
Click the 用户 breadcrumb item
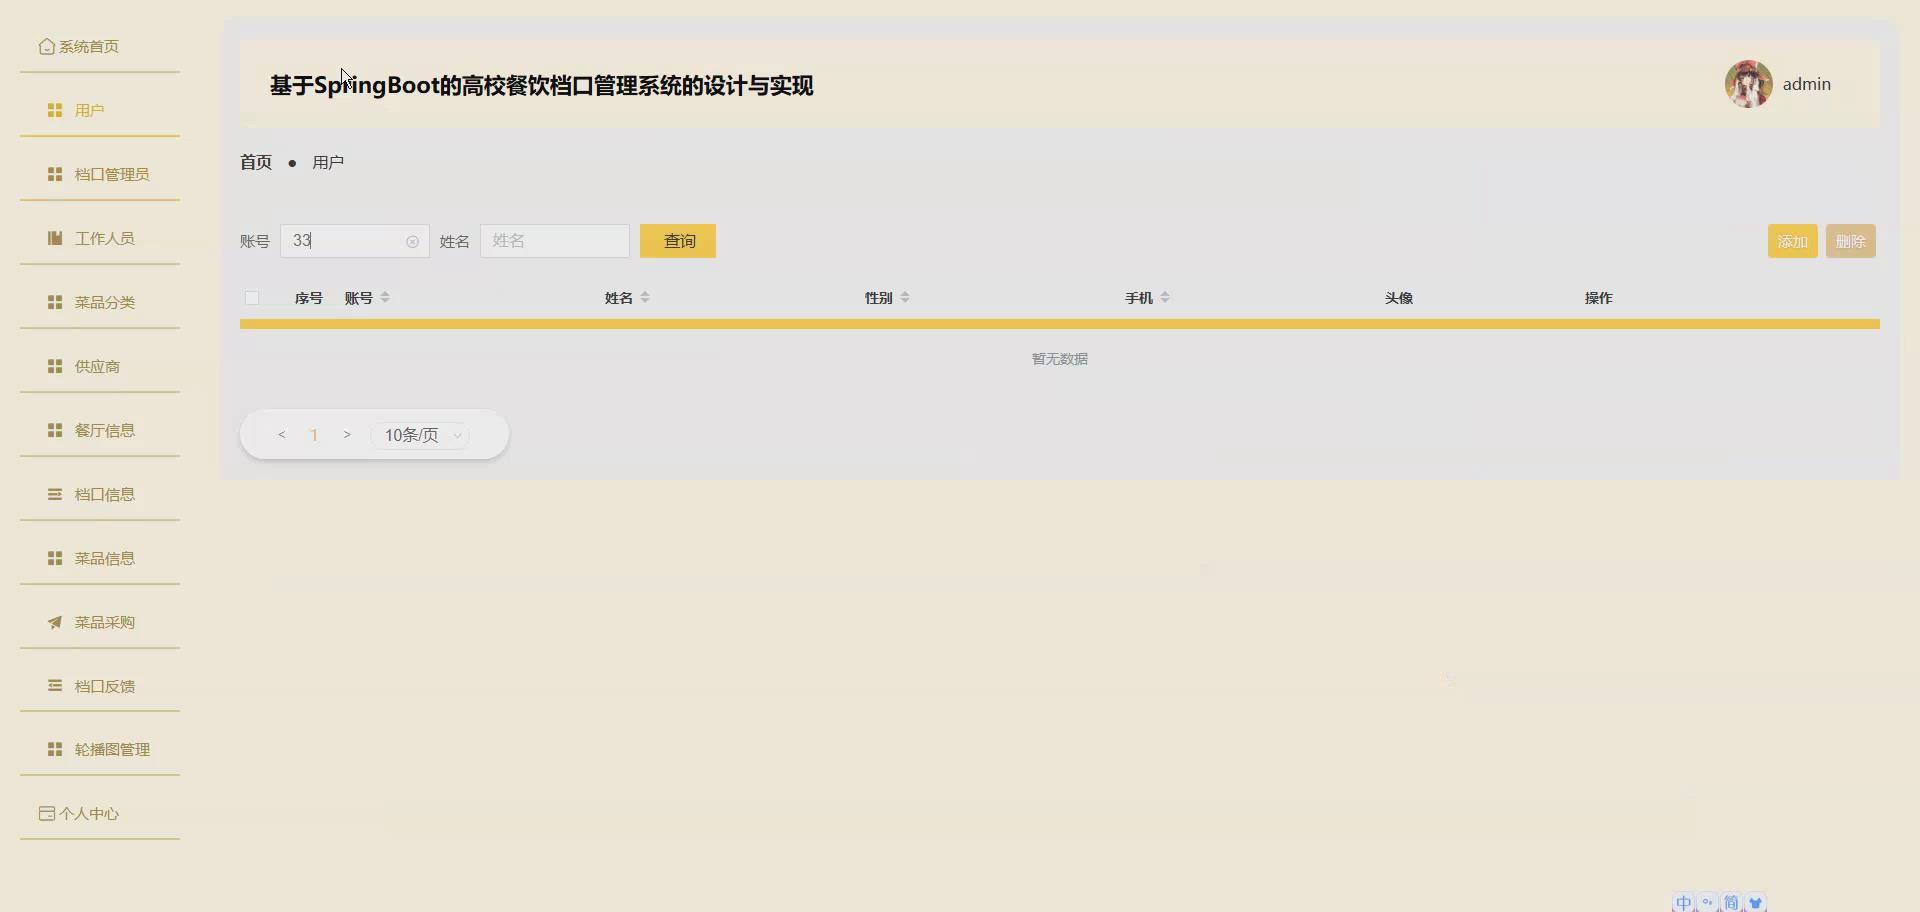(328, 162)
